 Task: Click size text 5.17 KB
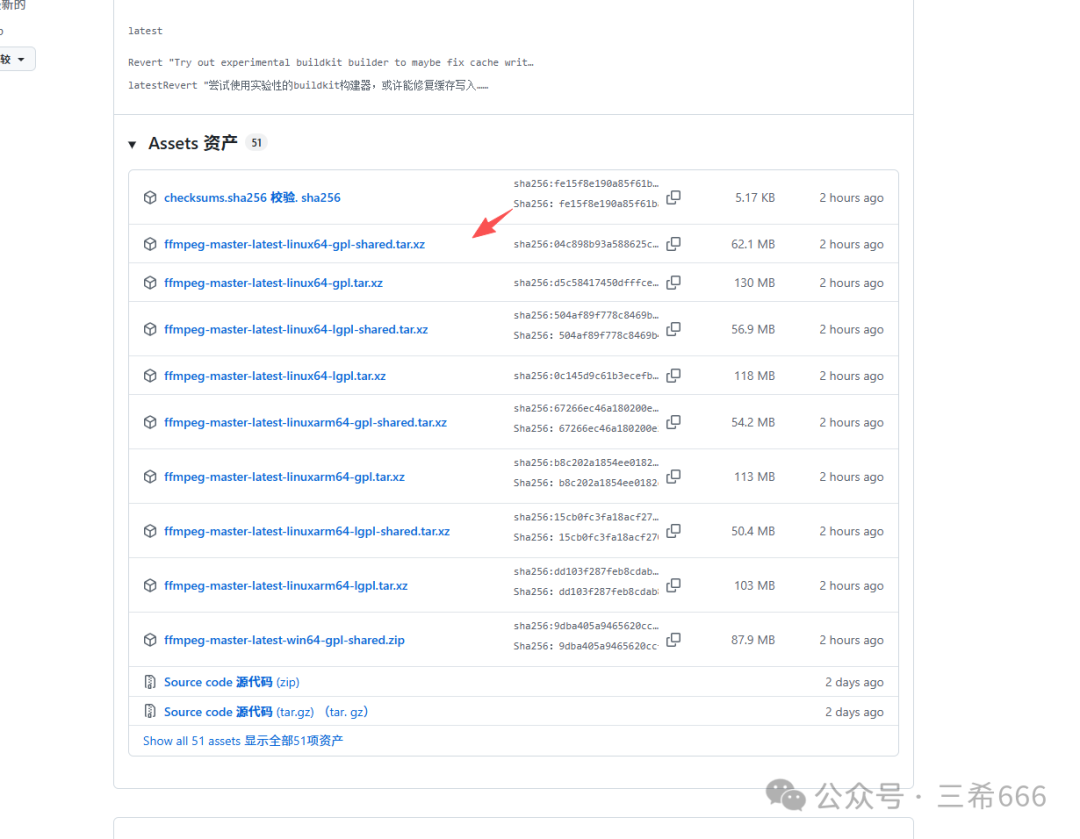[x=755, y=198]
